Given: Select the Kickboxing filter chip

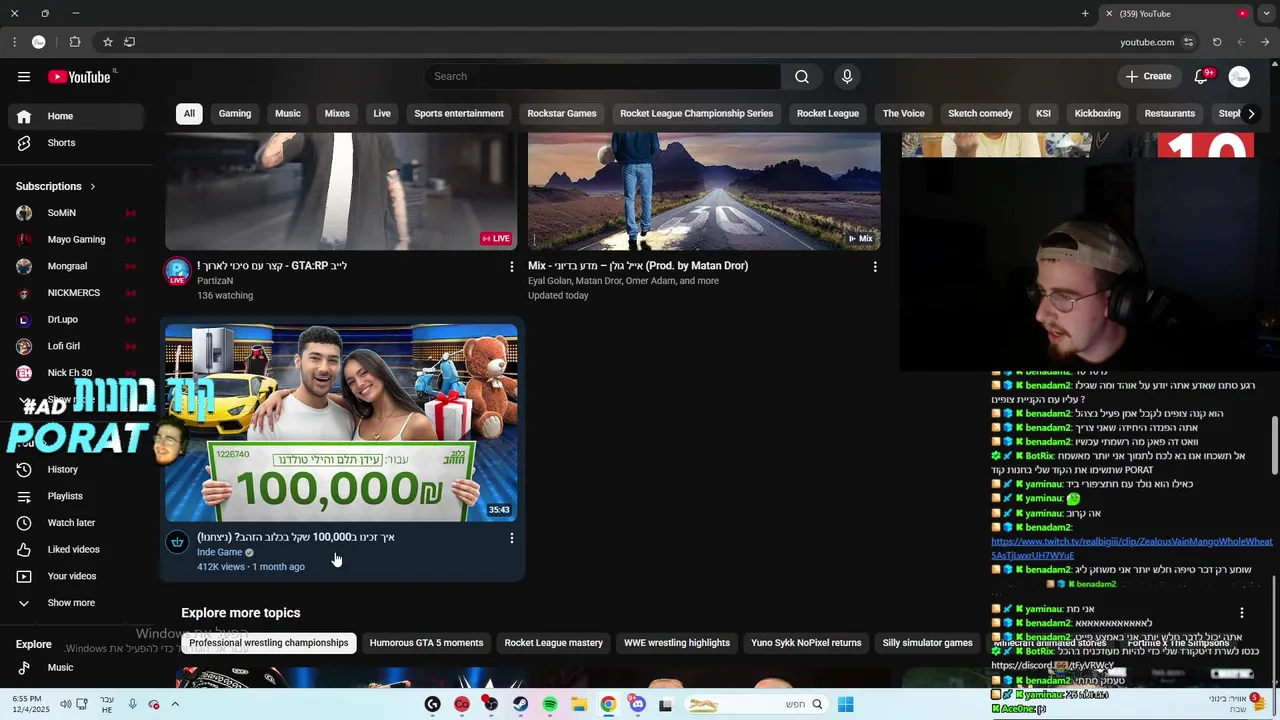Looking at the screenshot, I should [1097, 114].
